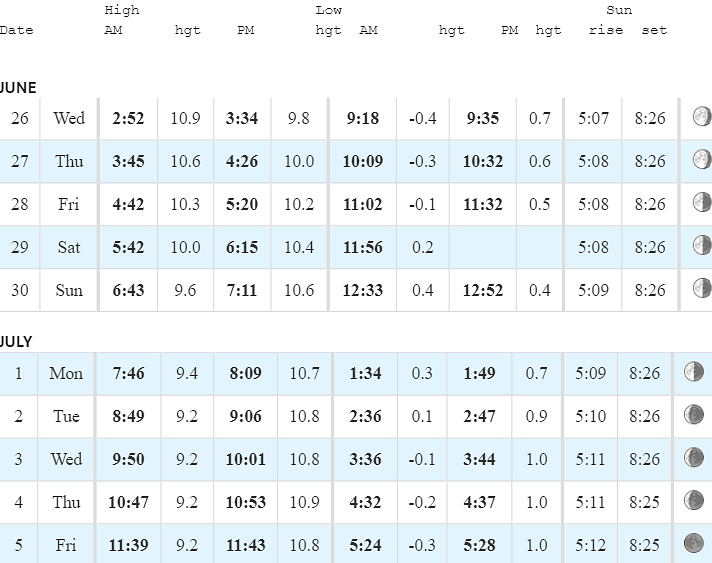Select the JULY month heading
Screen dimensions: 712x563
(x=15, y=341)
